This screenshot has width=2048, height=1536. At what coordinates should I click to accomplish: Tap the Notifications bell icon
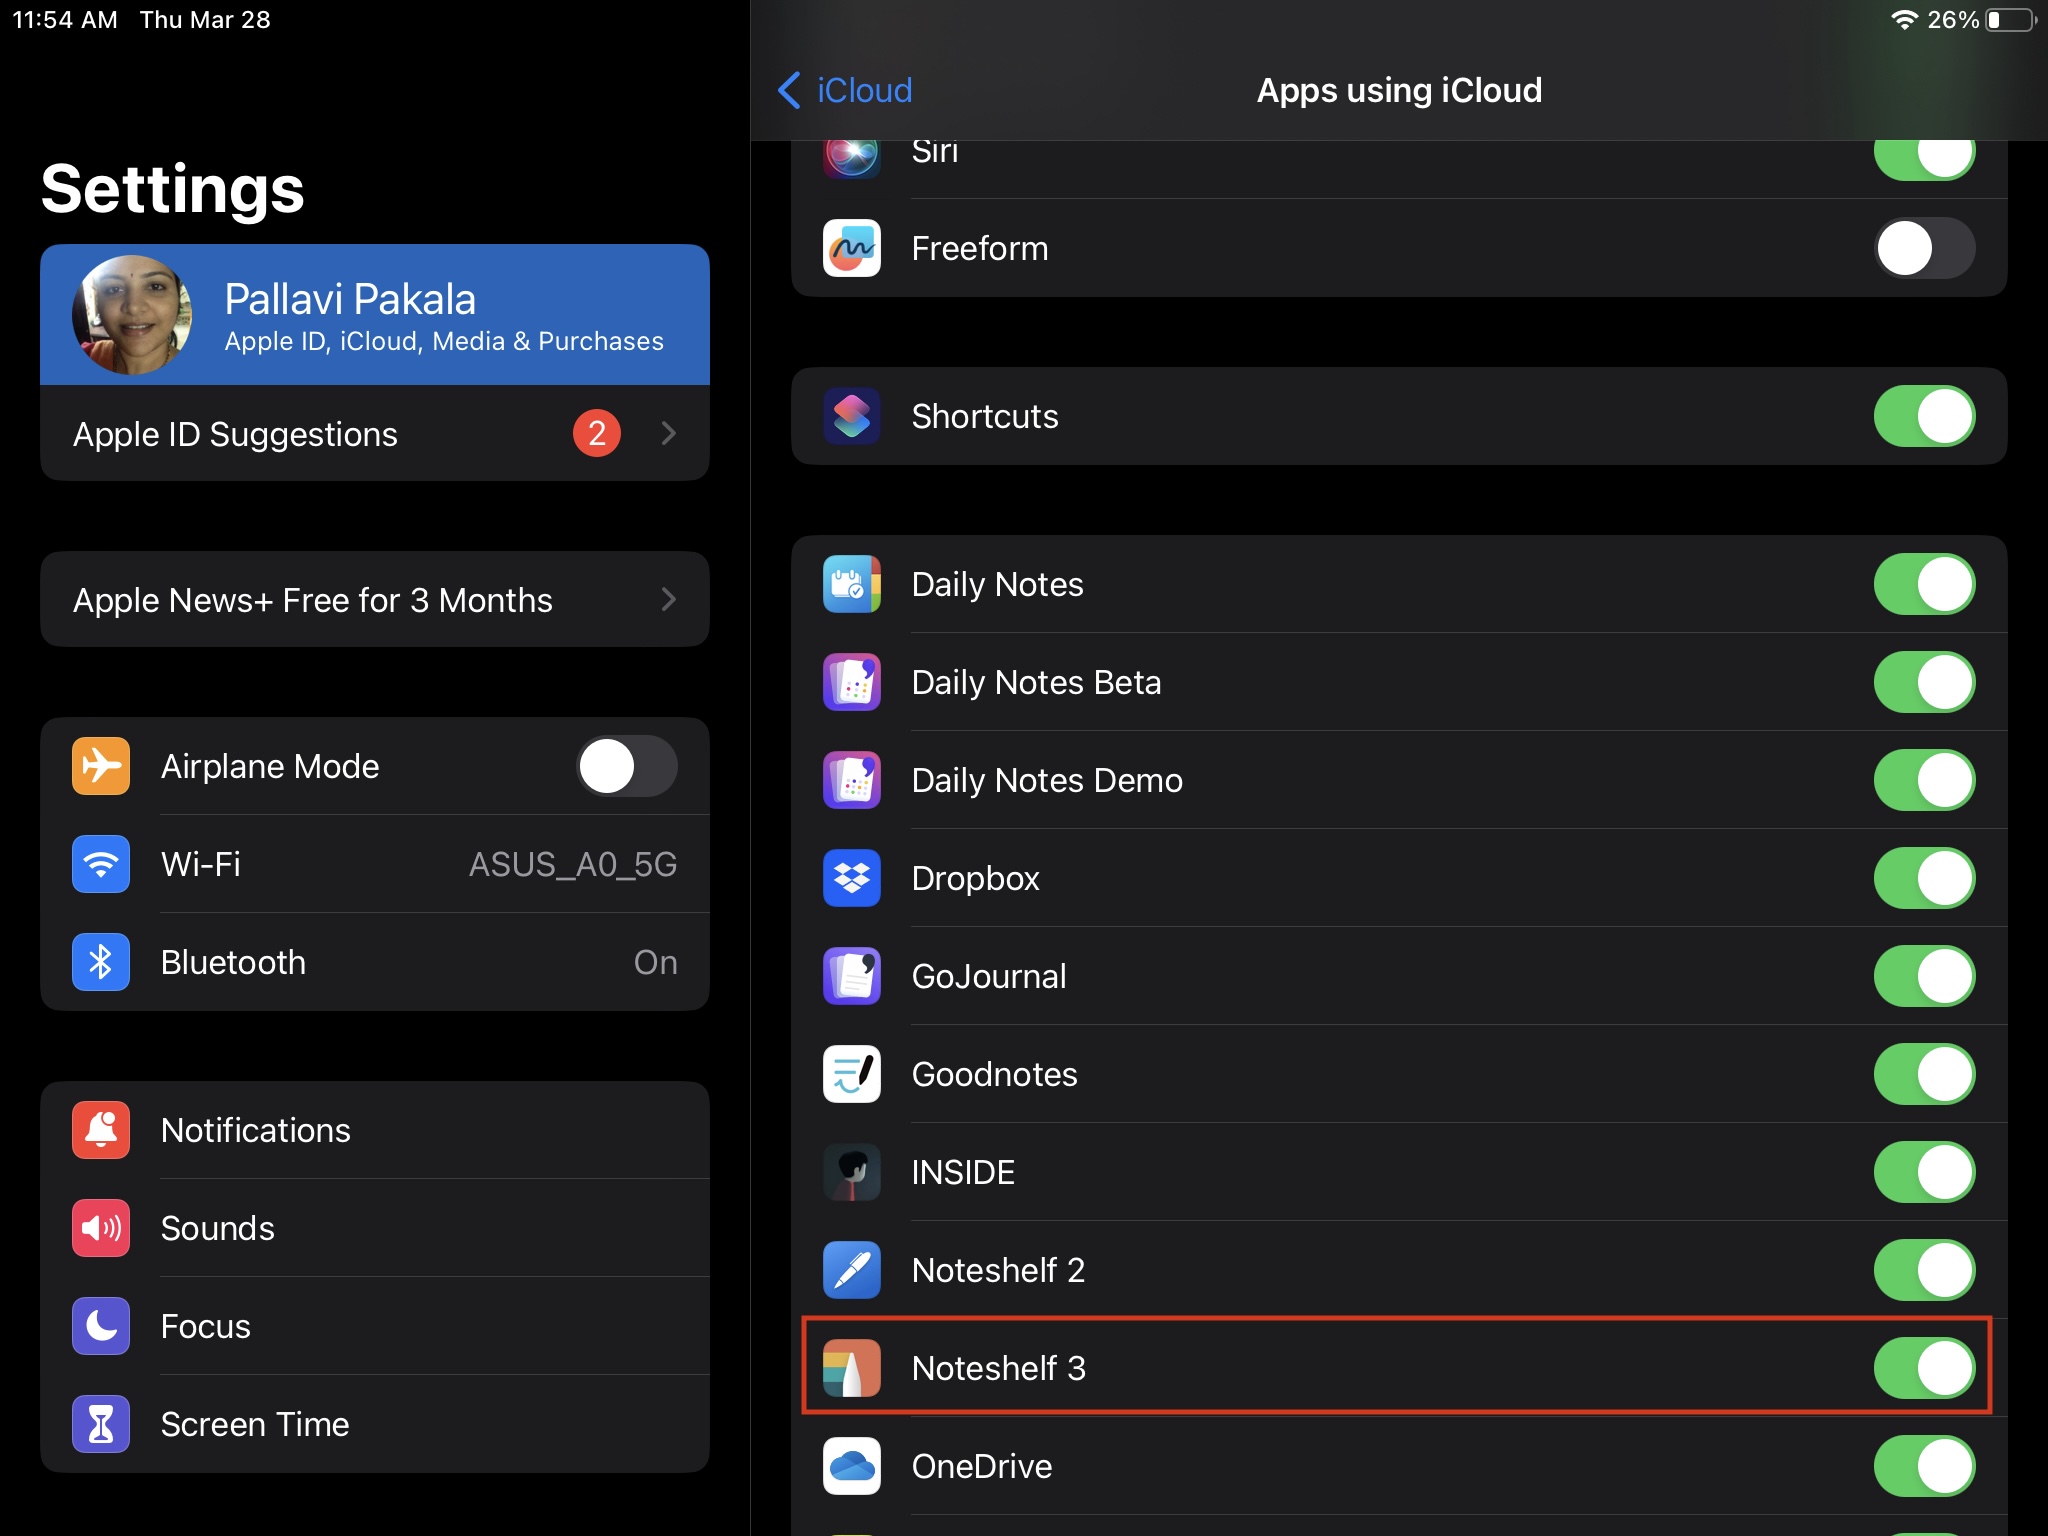pyautogui.click(x=101, y=1130)
